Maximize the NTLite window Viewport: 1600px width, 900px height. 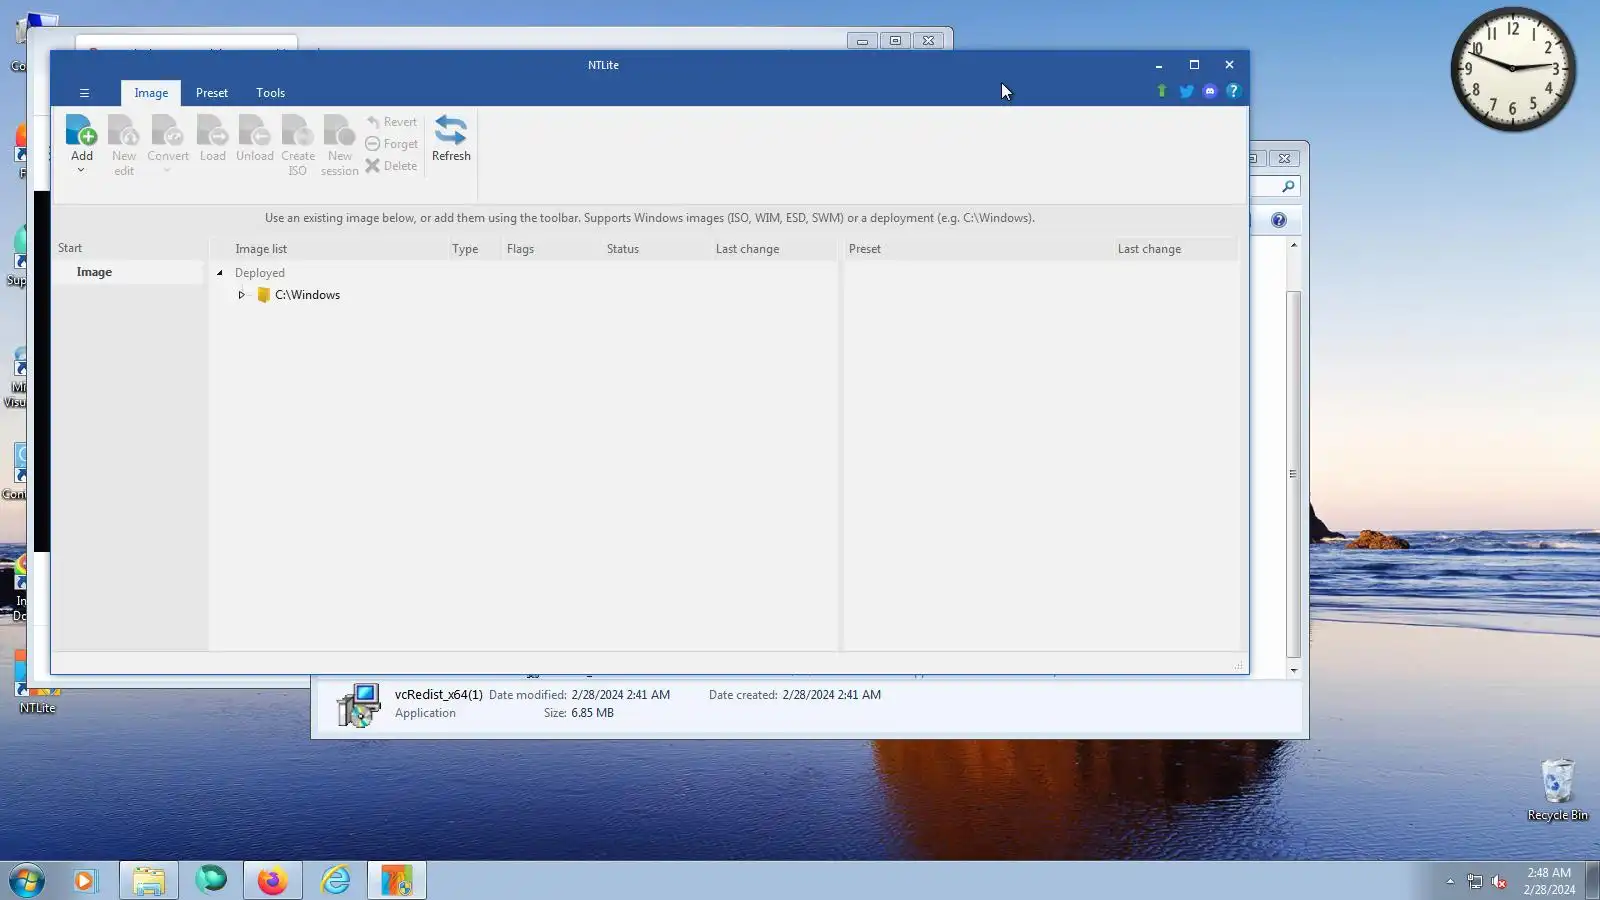click(x=1194, y=65)
